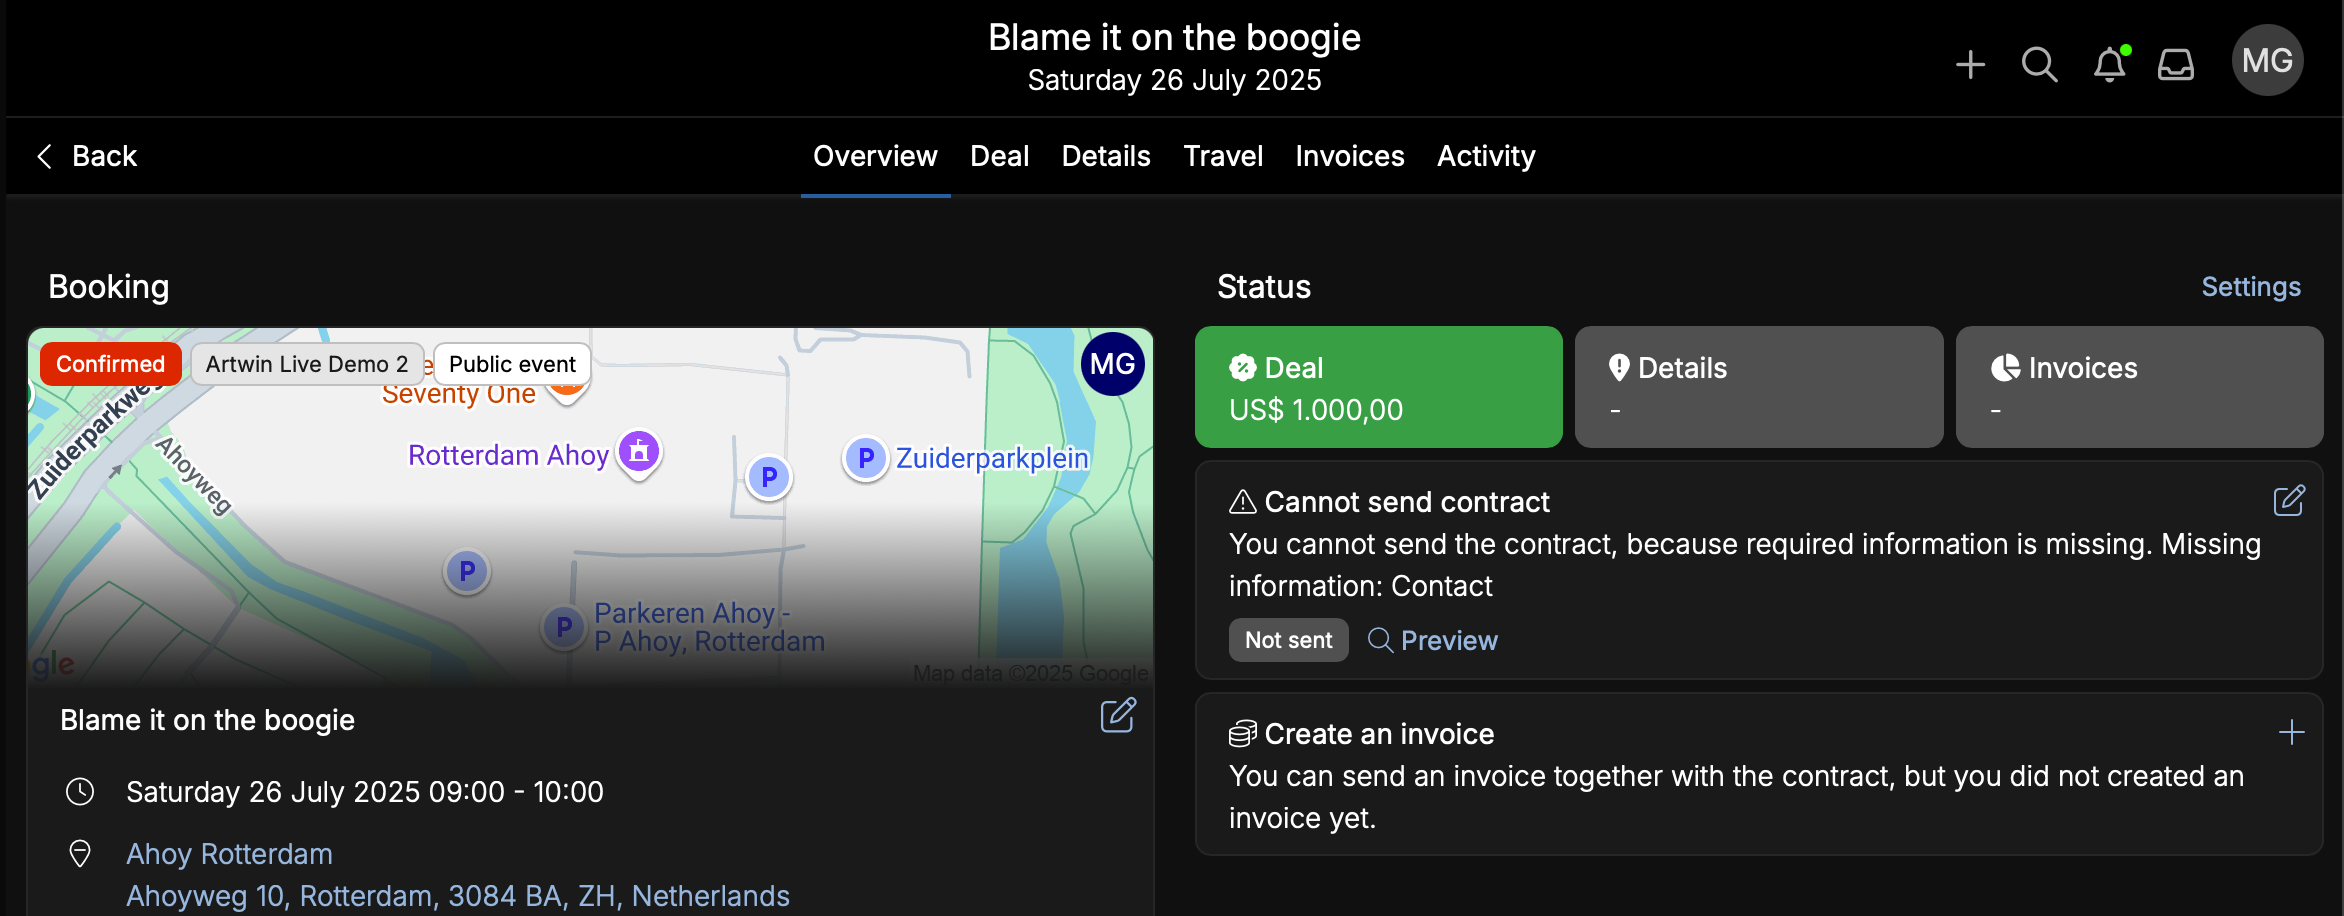Open the Activity tab
The image size is (2344, 916).
point(1486,156)
